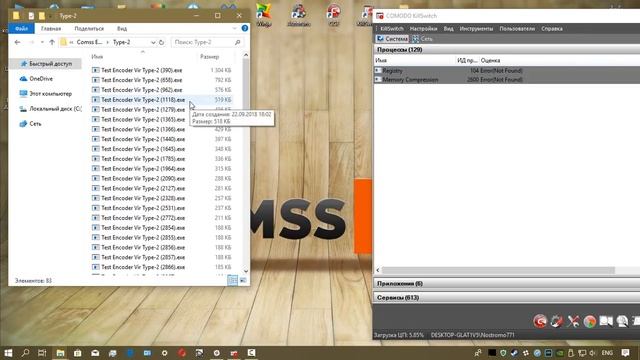Click Explorer file list vertical scrollbar
The height and width of the screenshot is (360, 640).
[x=246, y=163]
